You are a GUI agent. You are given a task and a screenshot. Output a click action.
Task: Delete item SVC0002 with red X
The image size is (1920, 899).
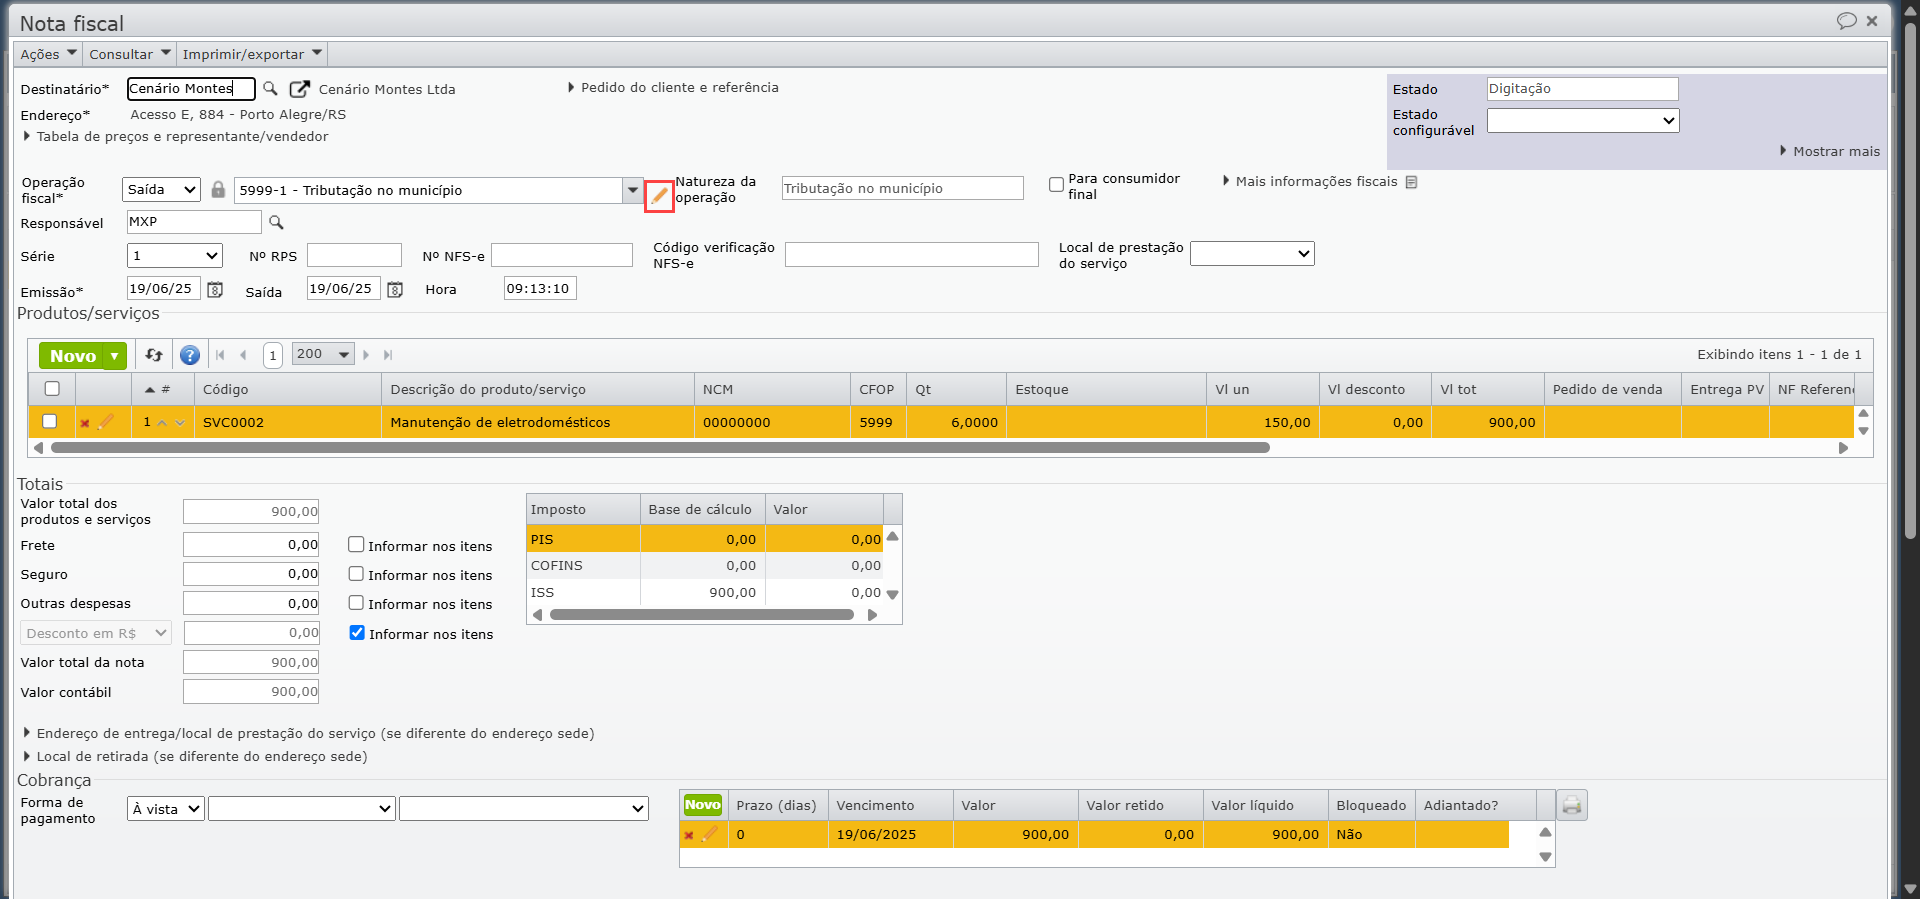pyautogui.click(x=85, y=423)
